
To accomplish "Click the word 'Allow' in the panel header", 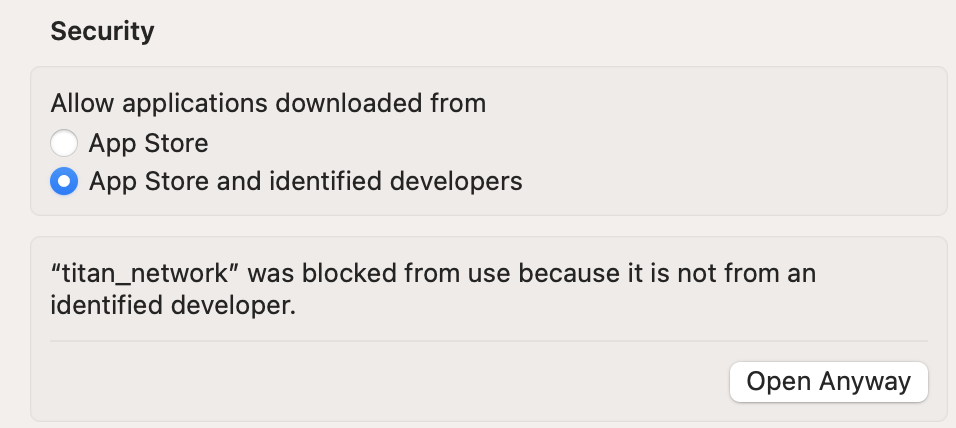I will pos(76,103).
